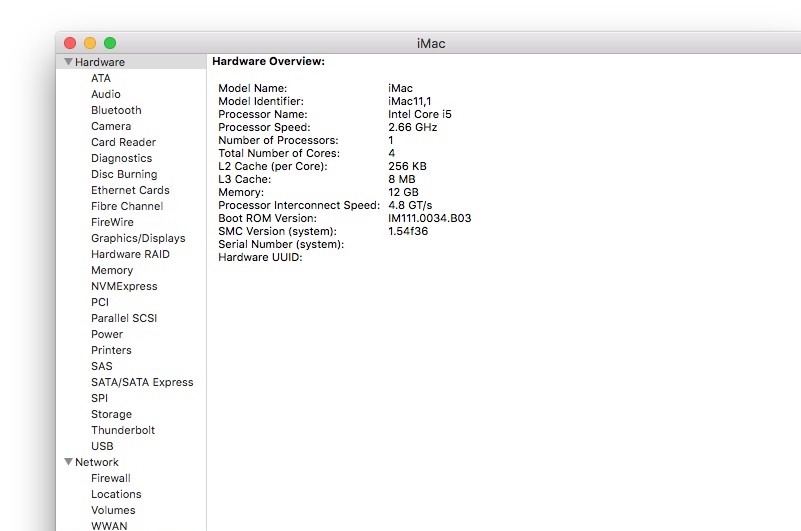801x531 pixels.
Task: Click the Memory value 12 GB
Action: [x=403, y=192]
